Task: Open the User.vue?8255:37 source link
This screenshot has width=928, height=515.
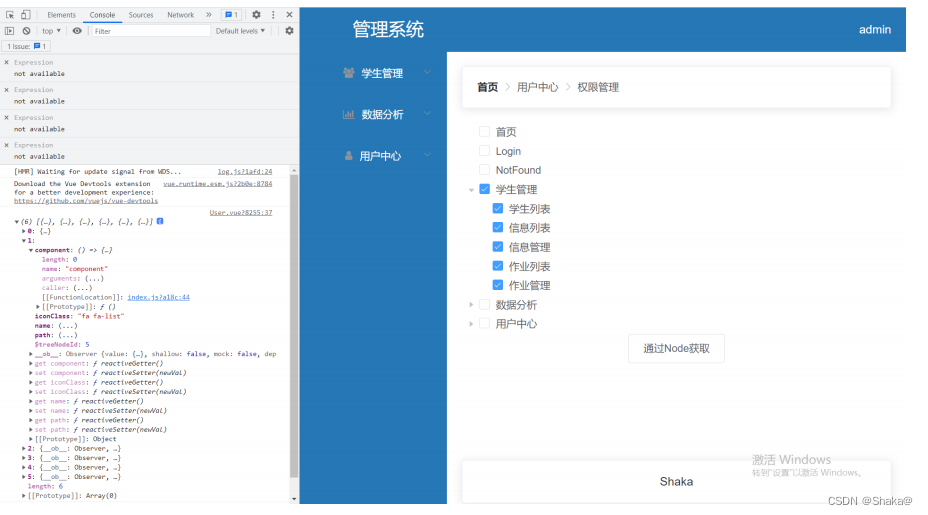Action: [241, 213]
